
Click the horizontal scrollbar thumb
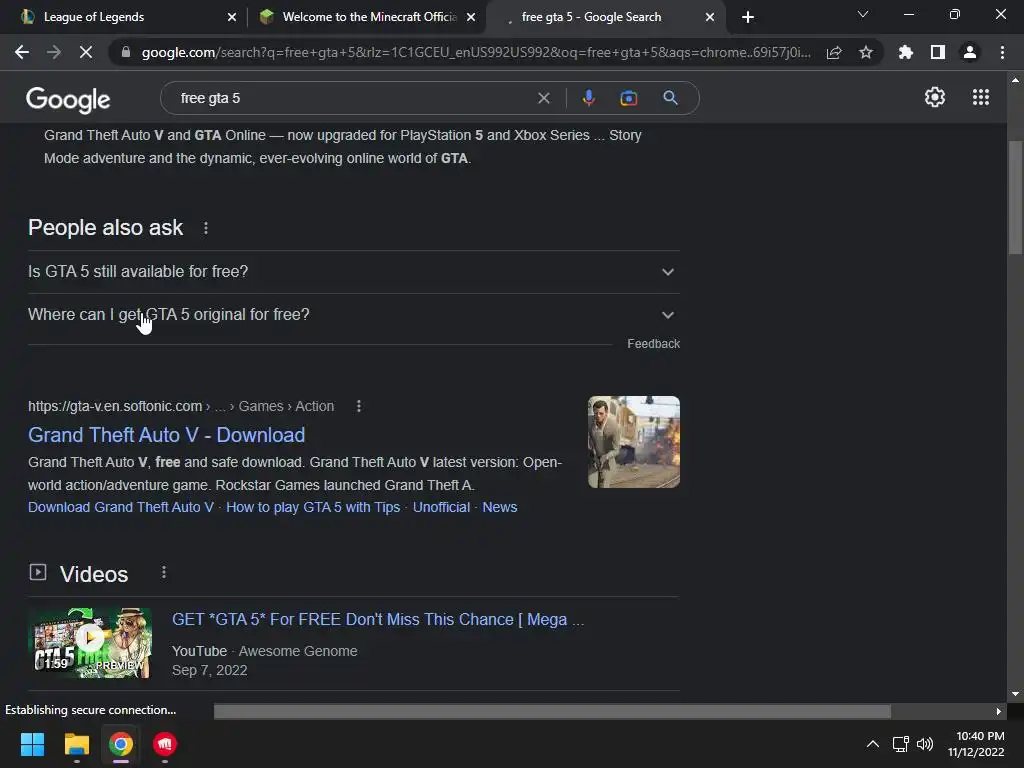552,711
